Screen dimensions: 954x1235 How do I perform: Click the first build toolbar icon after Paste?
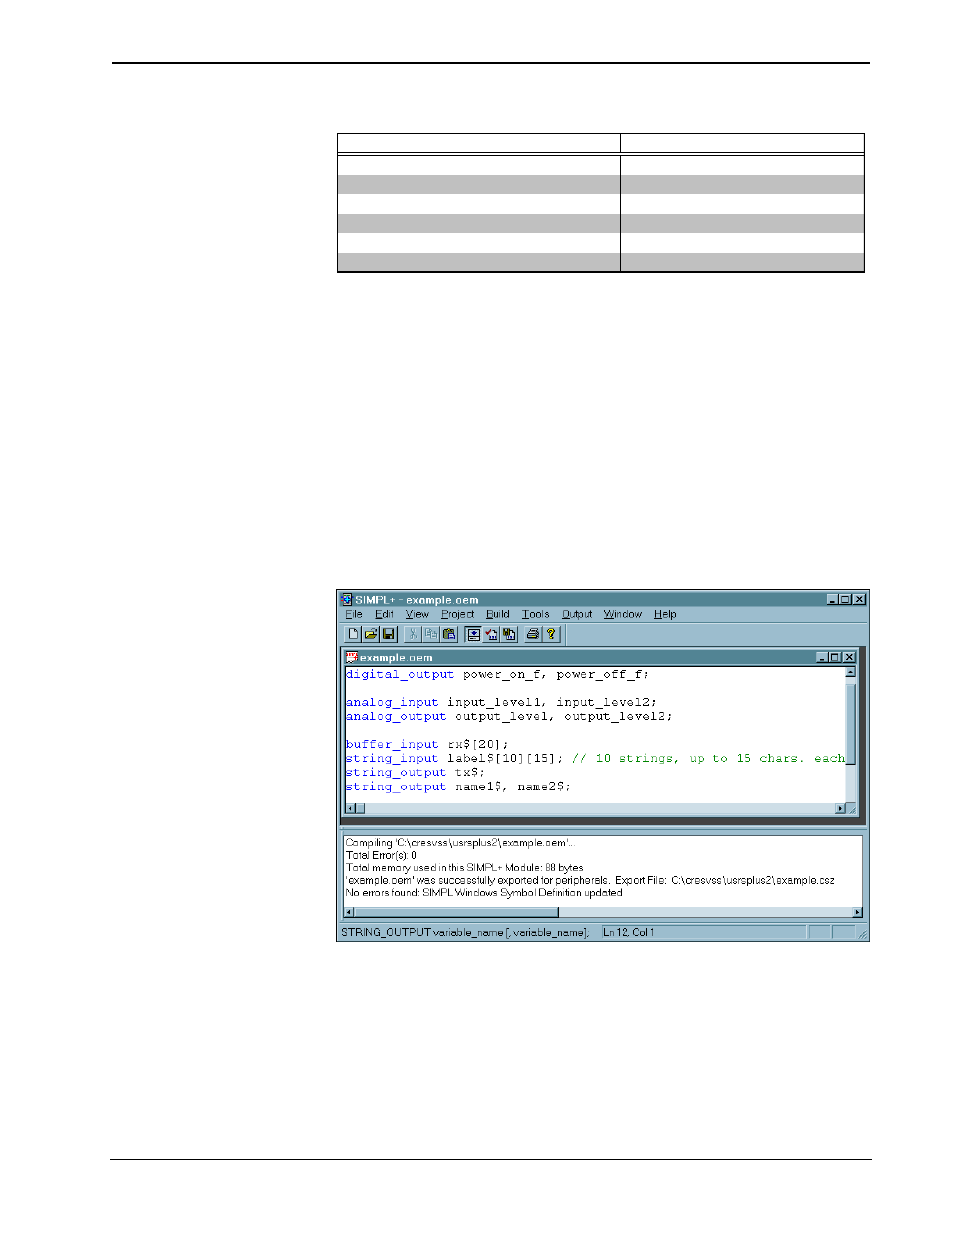pos(474,634)
